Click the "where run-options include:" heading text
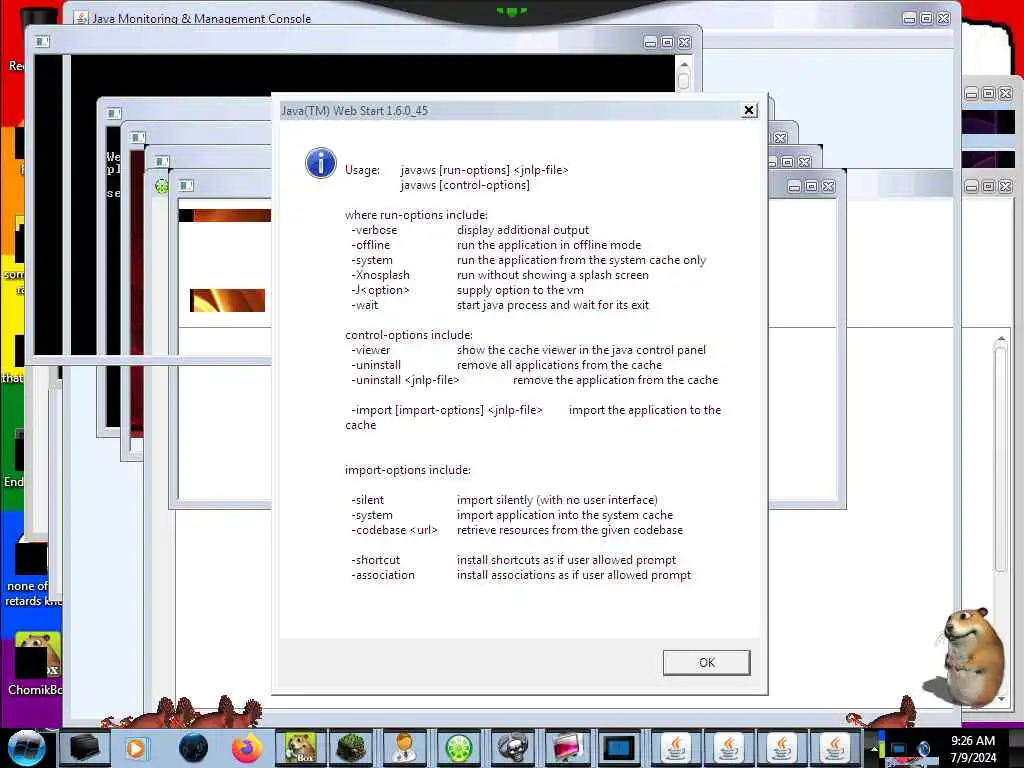 tap(416, 215)
